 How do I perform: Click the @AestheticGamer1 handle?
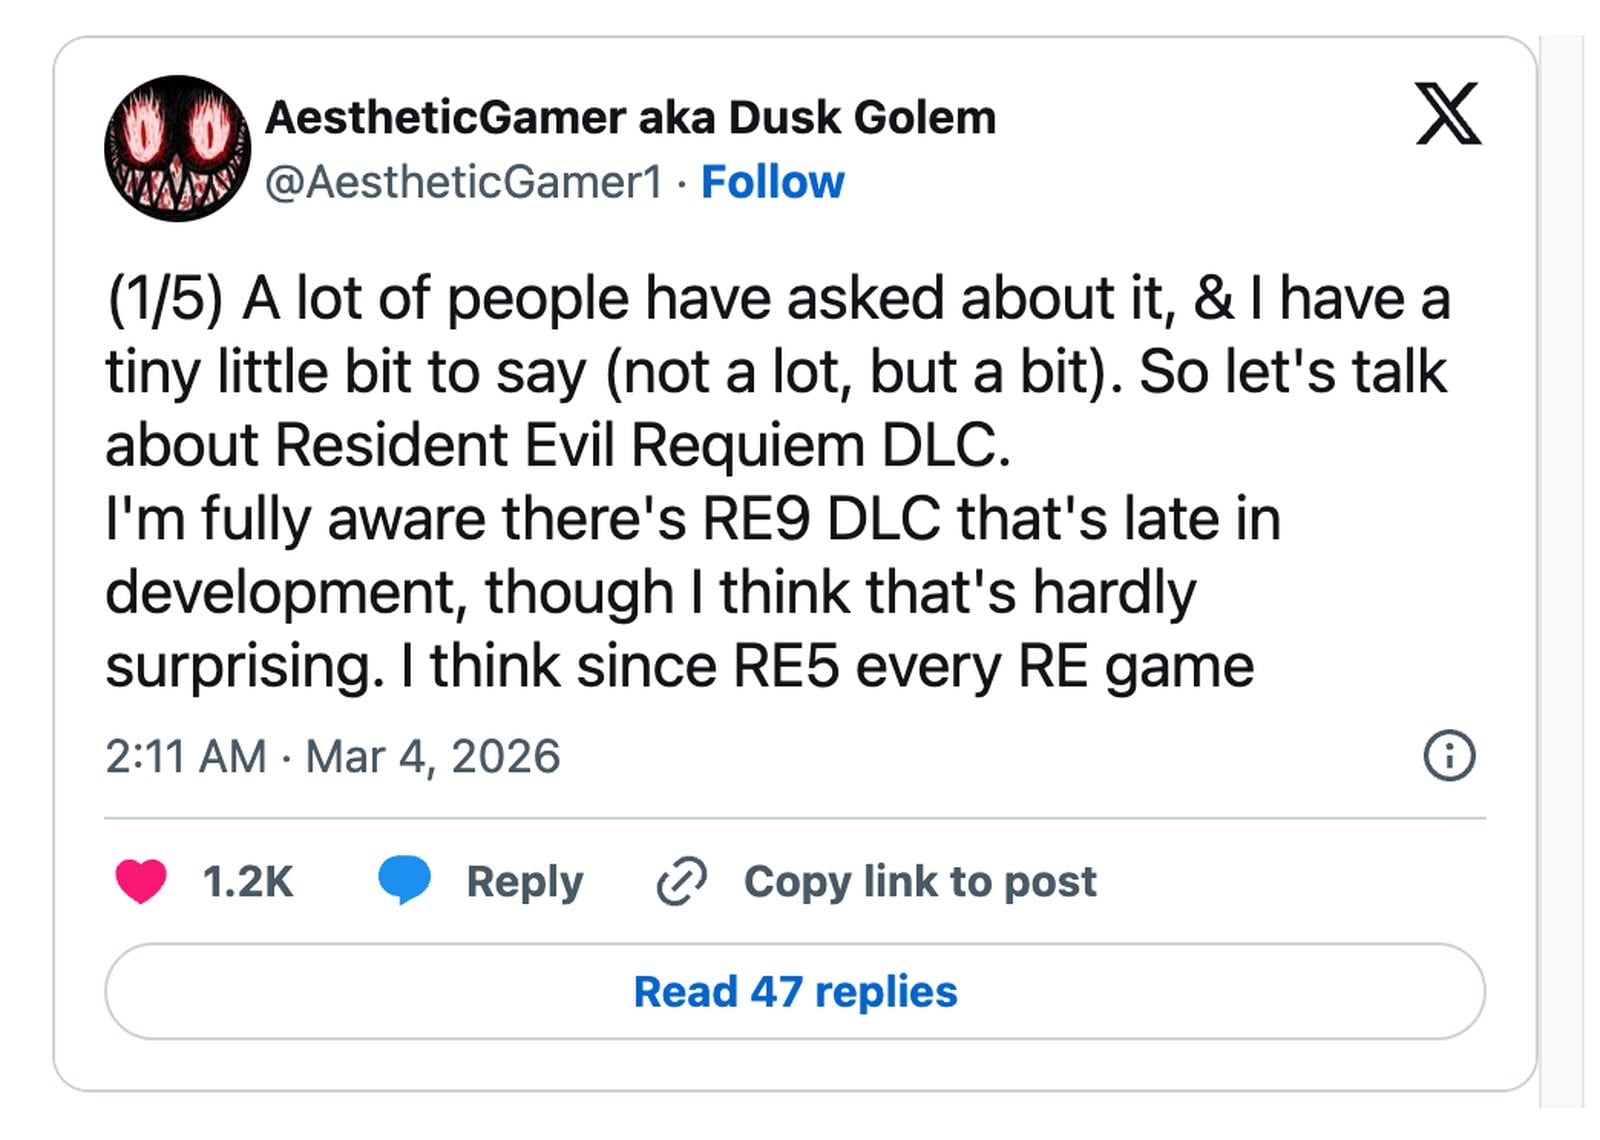coord(464,182)
